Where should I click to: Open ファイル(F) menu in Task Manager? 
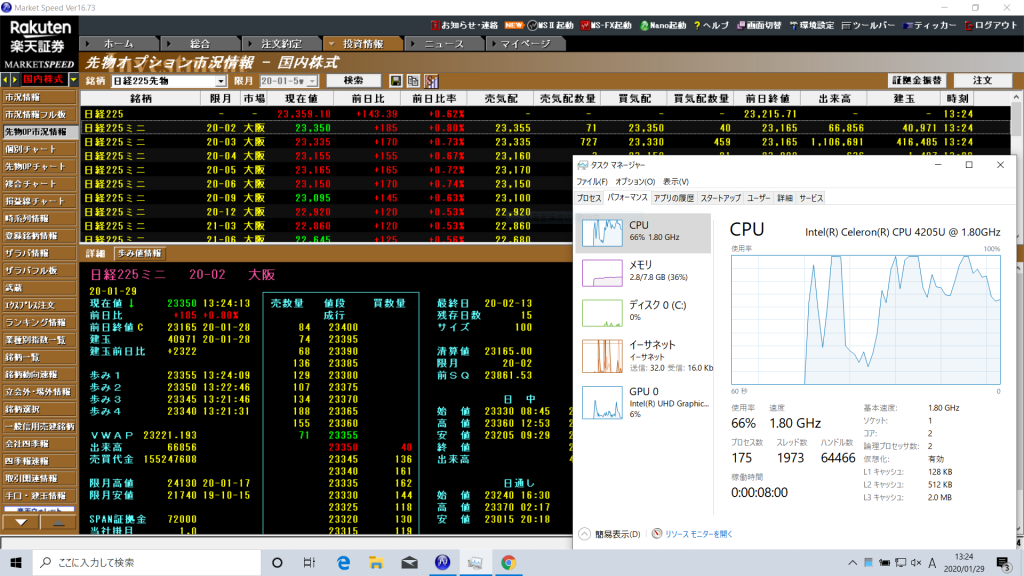click(x=592, y=182)
